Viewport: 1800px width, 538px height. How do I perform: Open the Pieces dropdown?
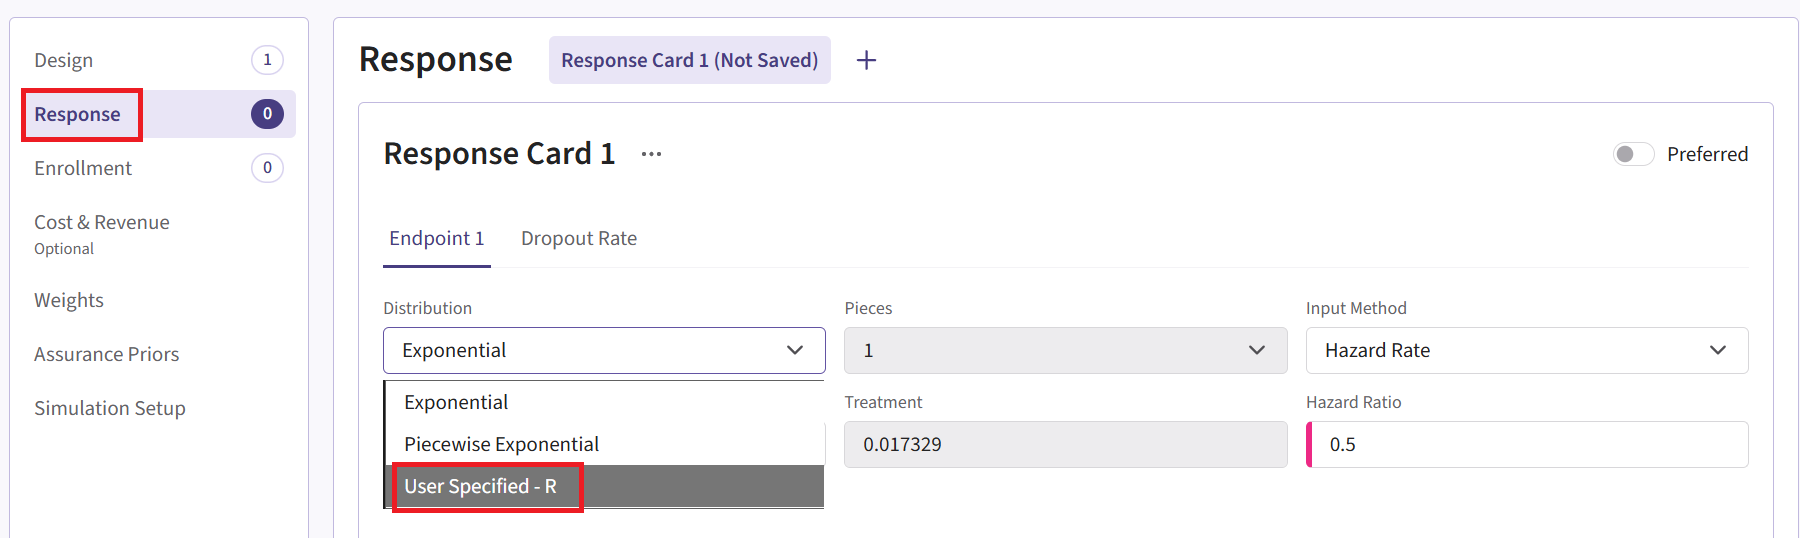click(1065, 350)
